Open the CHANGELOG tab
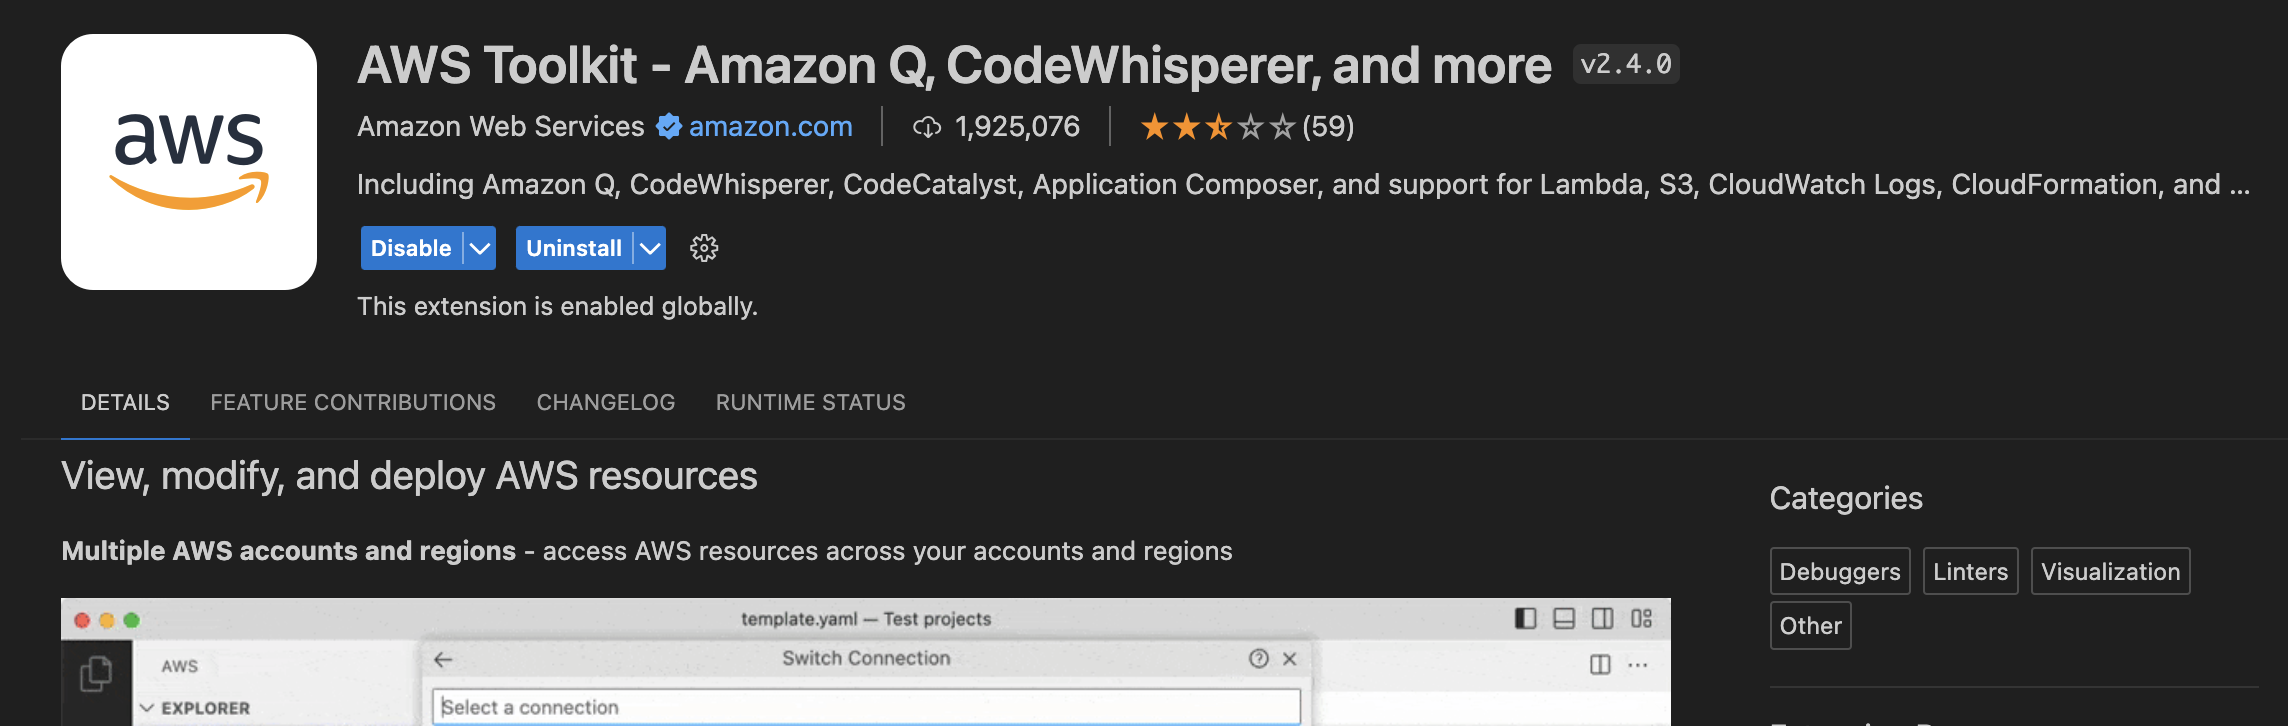 click(606, 402)
